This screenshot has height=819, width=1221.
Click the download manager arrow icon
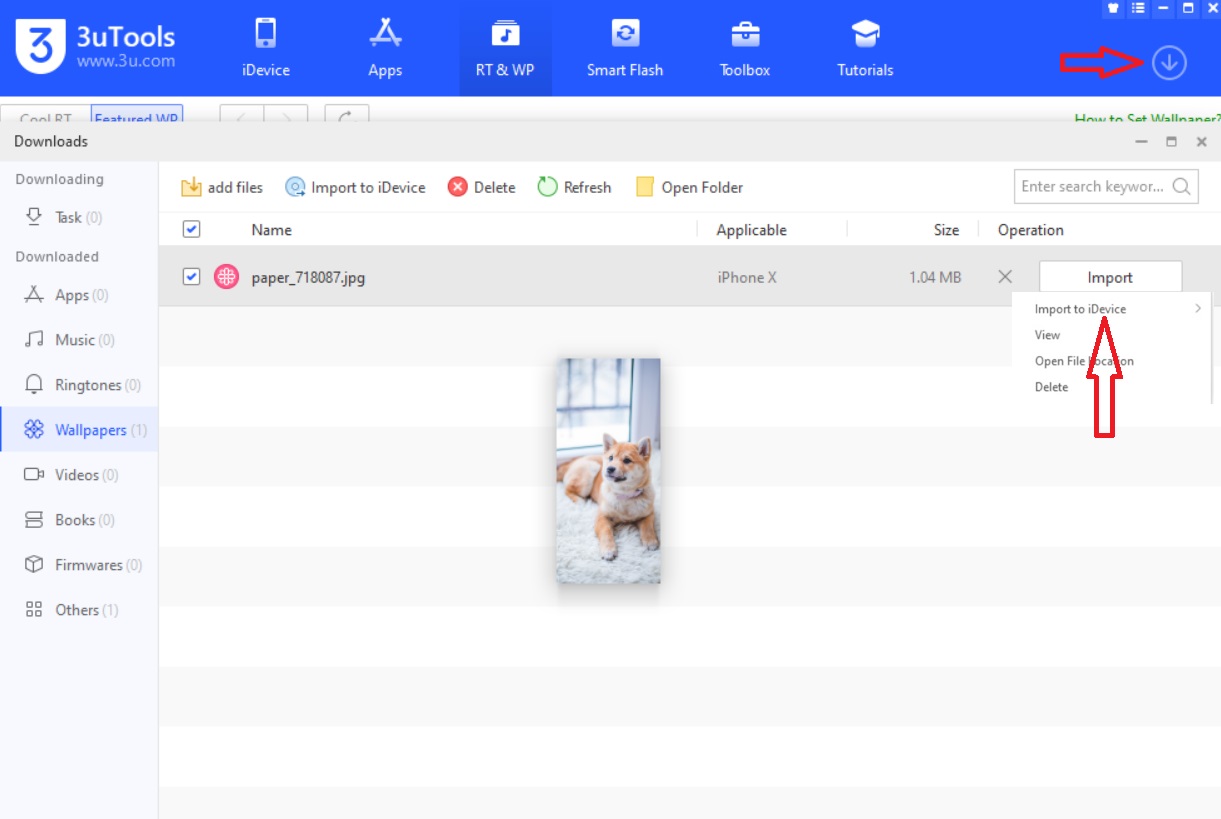click(1168, 63)
